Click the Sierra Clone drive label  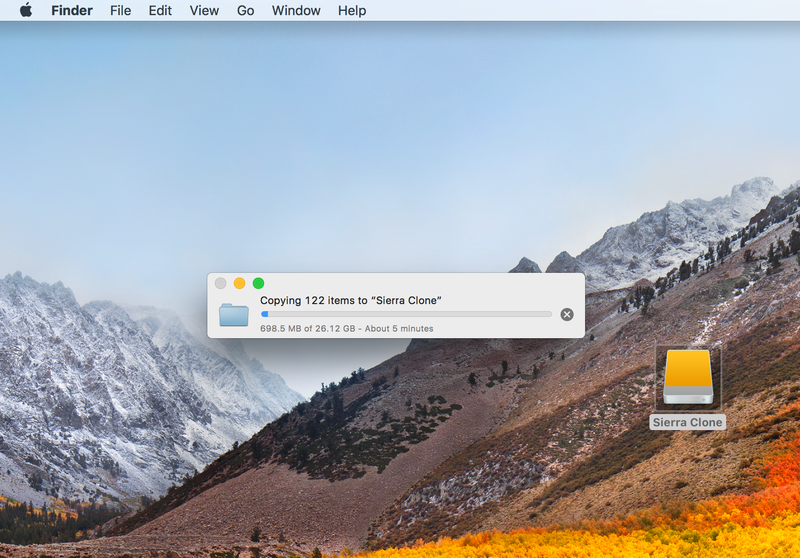687,422
